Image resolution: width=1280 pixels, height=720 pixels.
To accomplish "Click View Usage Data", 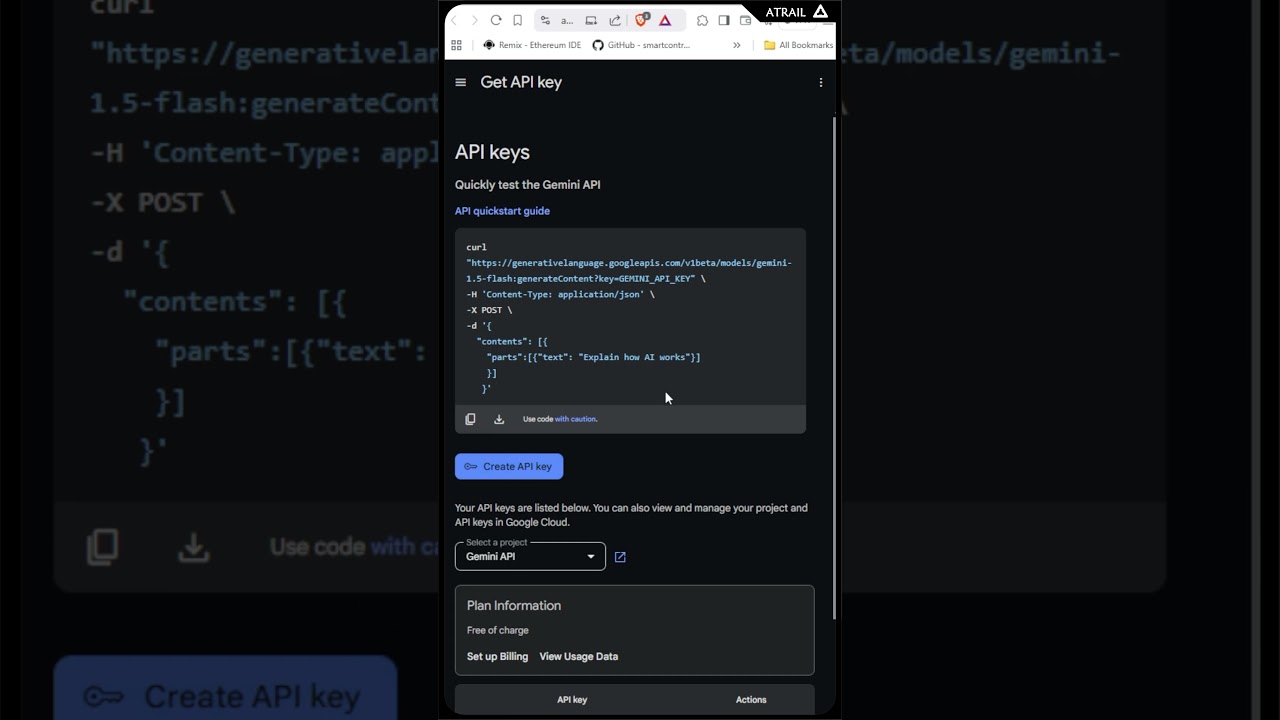I will pos(579,656).
